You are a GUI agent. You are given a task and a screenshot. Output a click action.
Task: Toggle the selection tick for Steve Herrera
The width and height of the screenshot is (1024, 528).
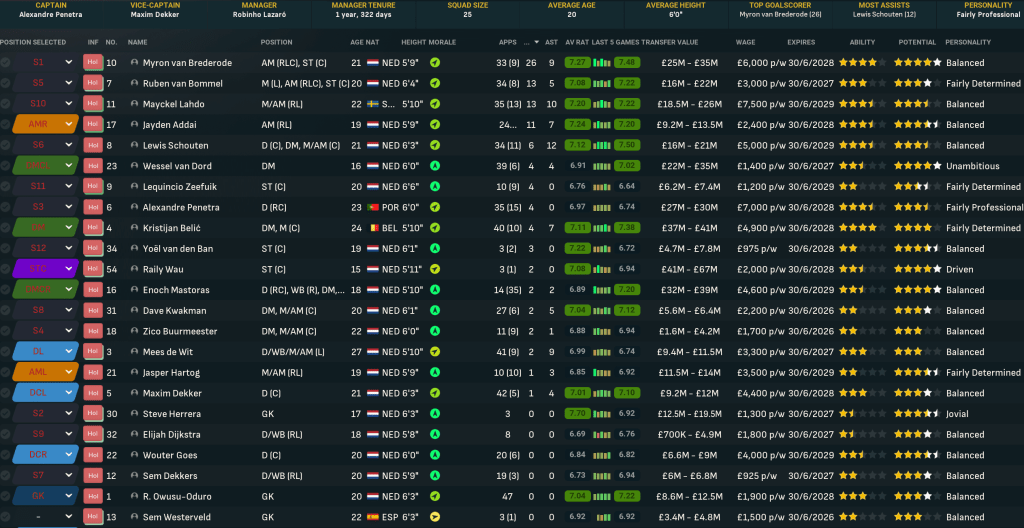[x=7, y=414]
